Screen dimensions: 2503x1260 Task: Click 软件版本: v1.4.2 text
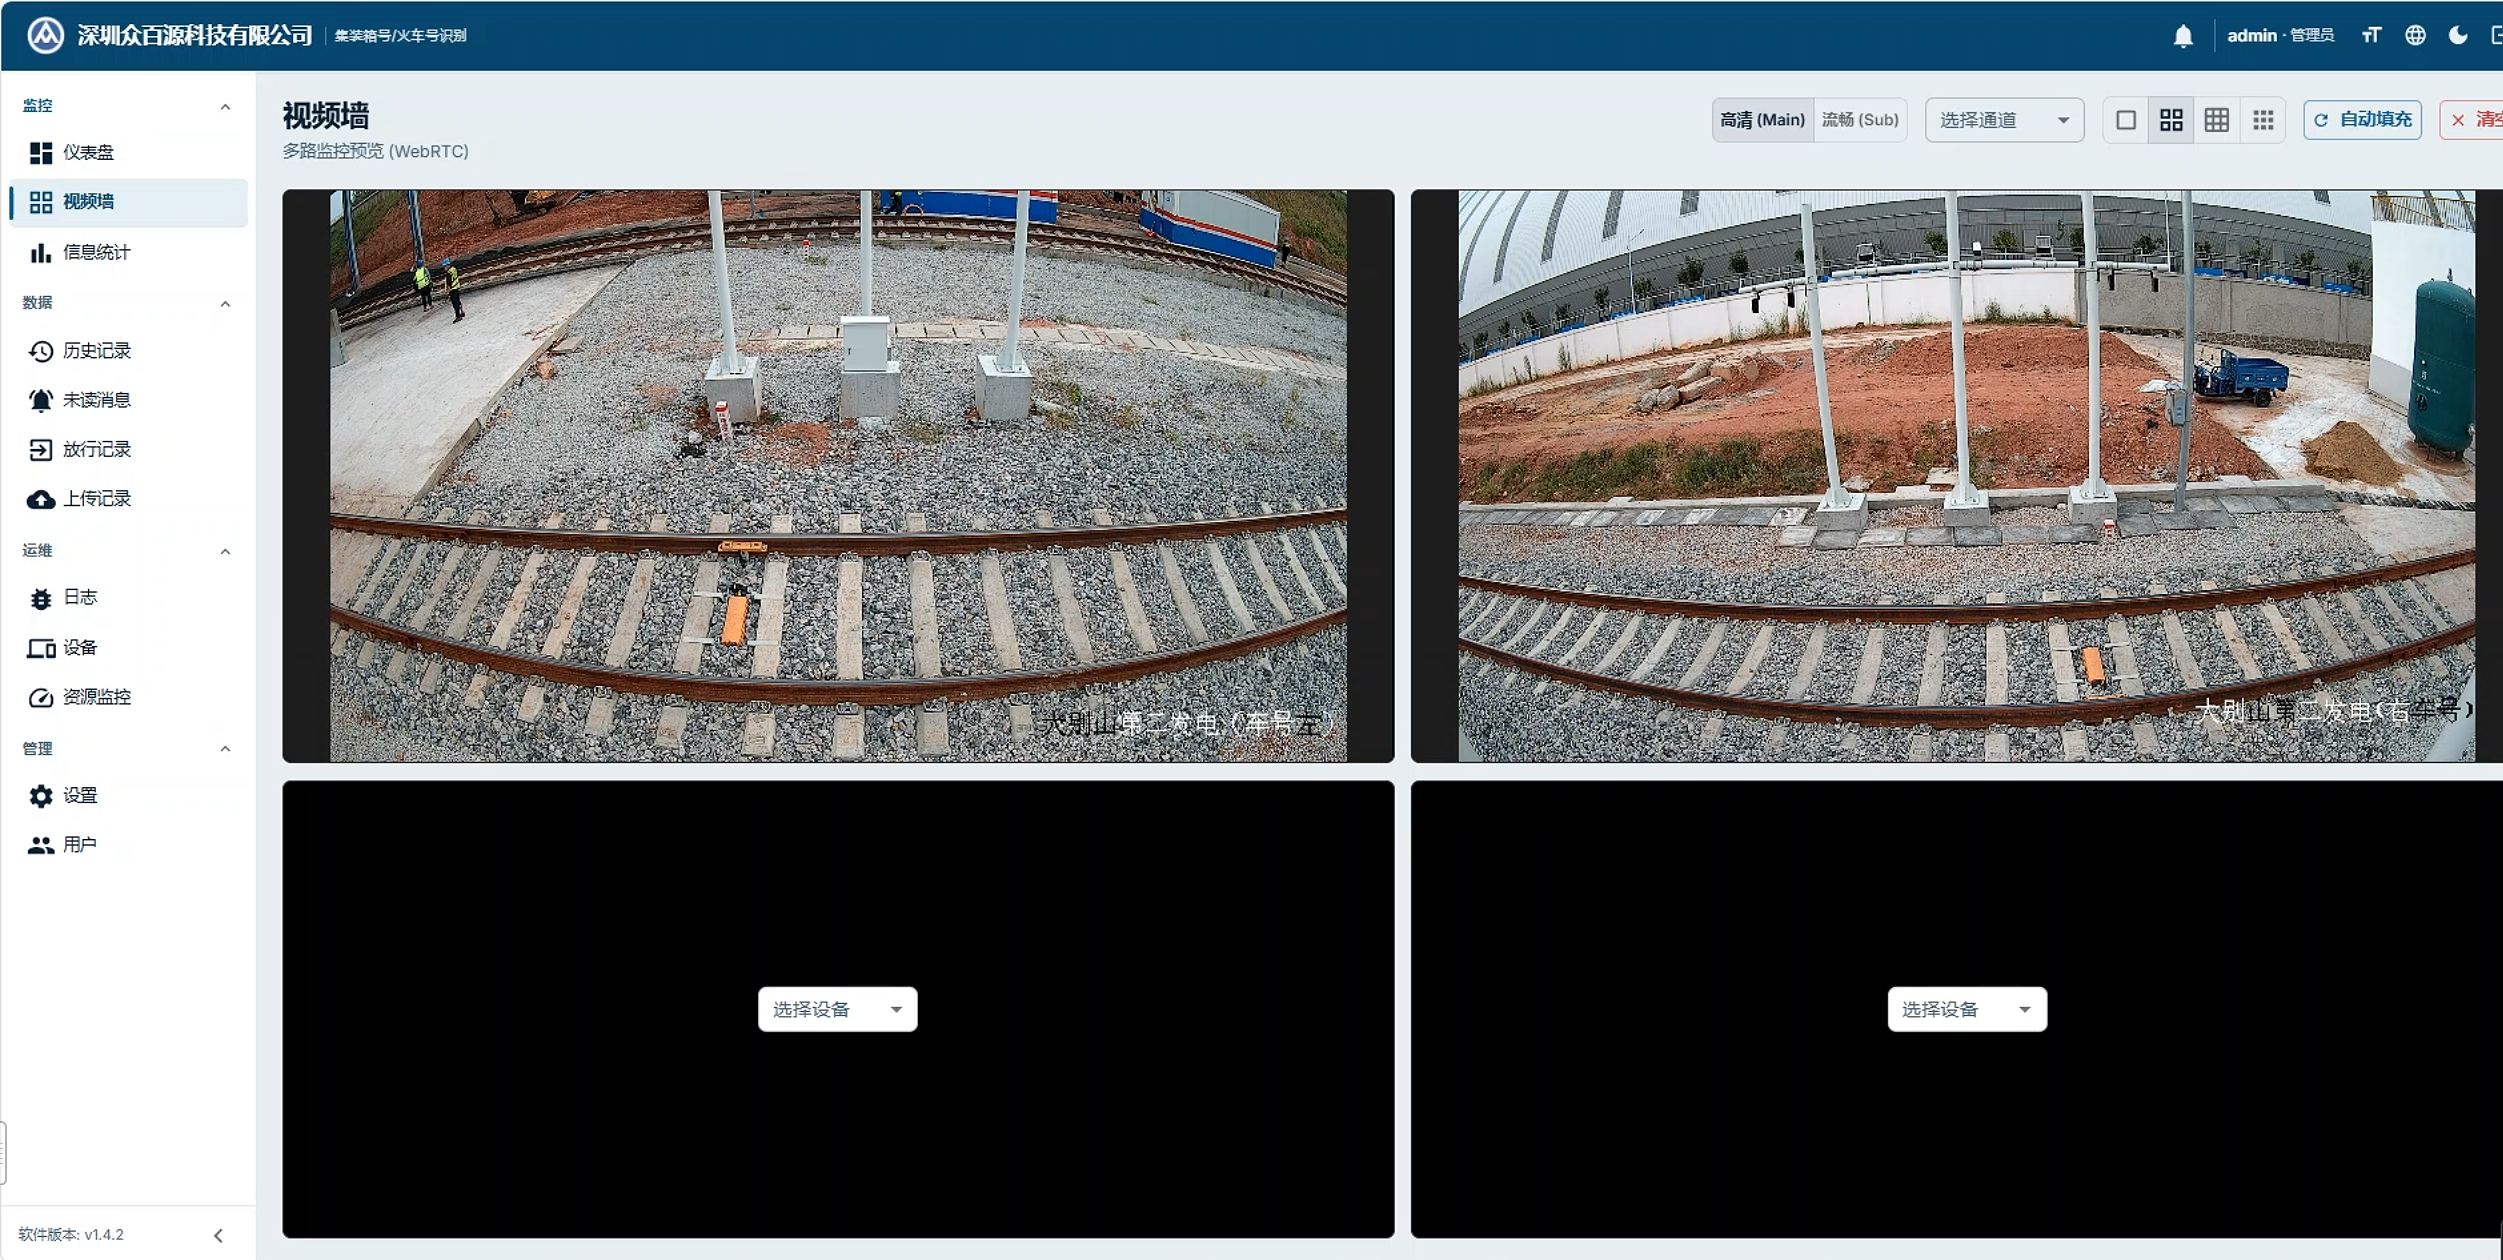(71, 1235)
